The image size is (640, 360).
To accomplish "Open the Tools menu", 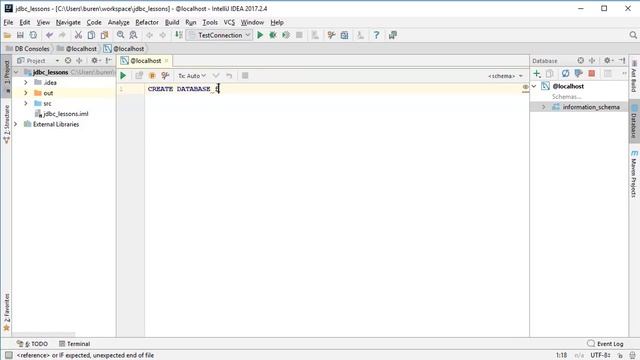I will point(210,22).
